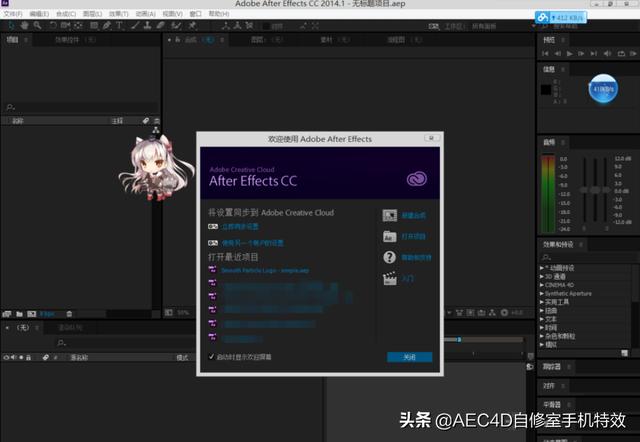The width and height of the screenshot is (640, 442).
Task: Select the Selection arrow tool in the toolbar
Action: tap(11, 26)
